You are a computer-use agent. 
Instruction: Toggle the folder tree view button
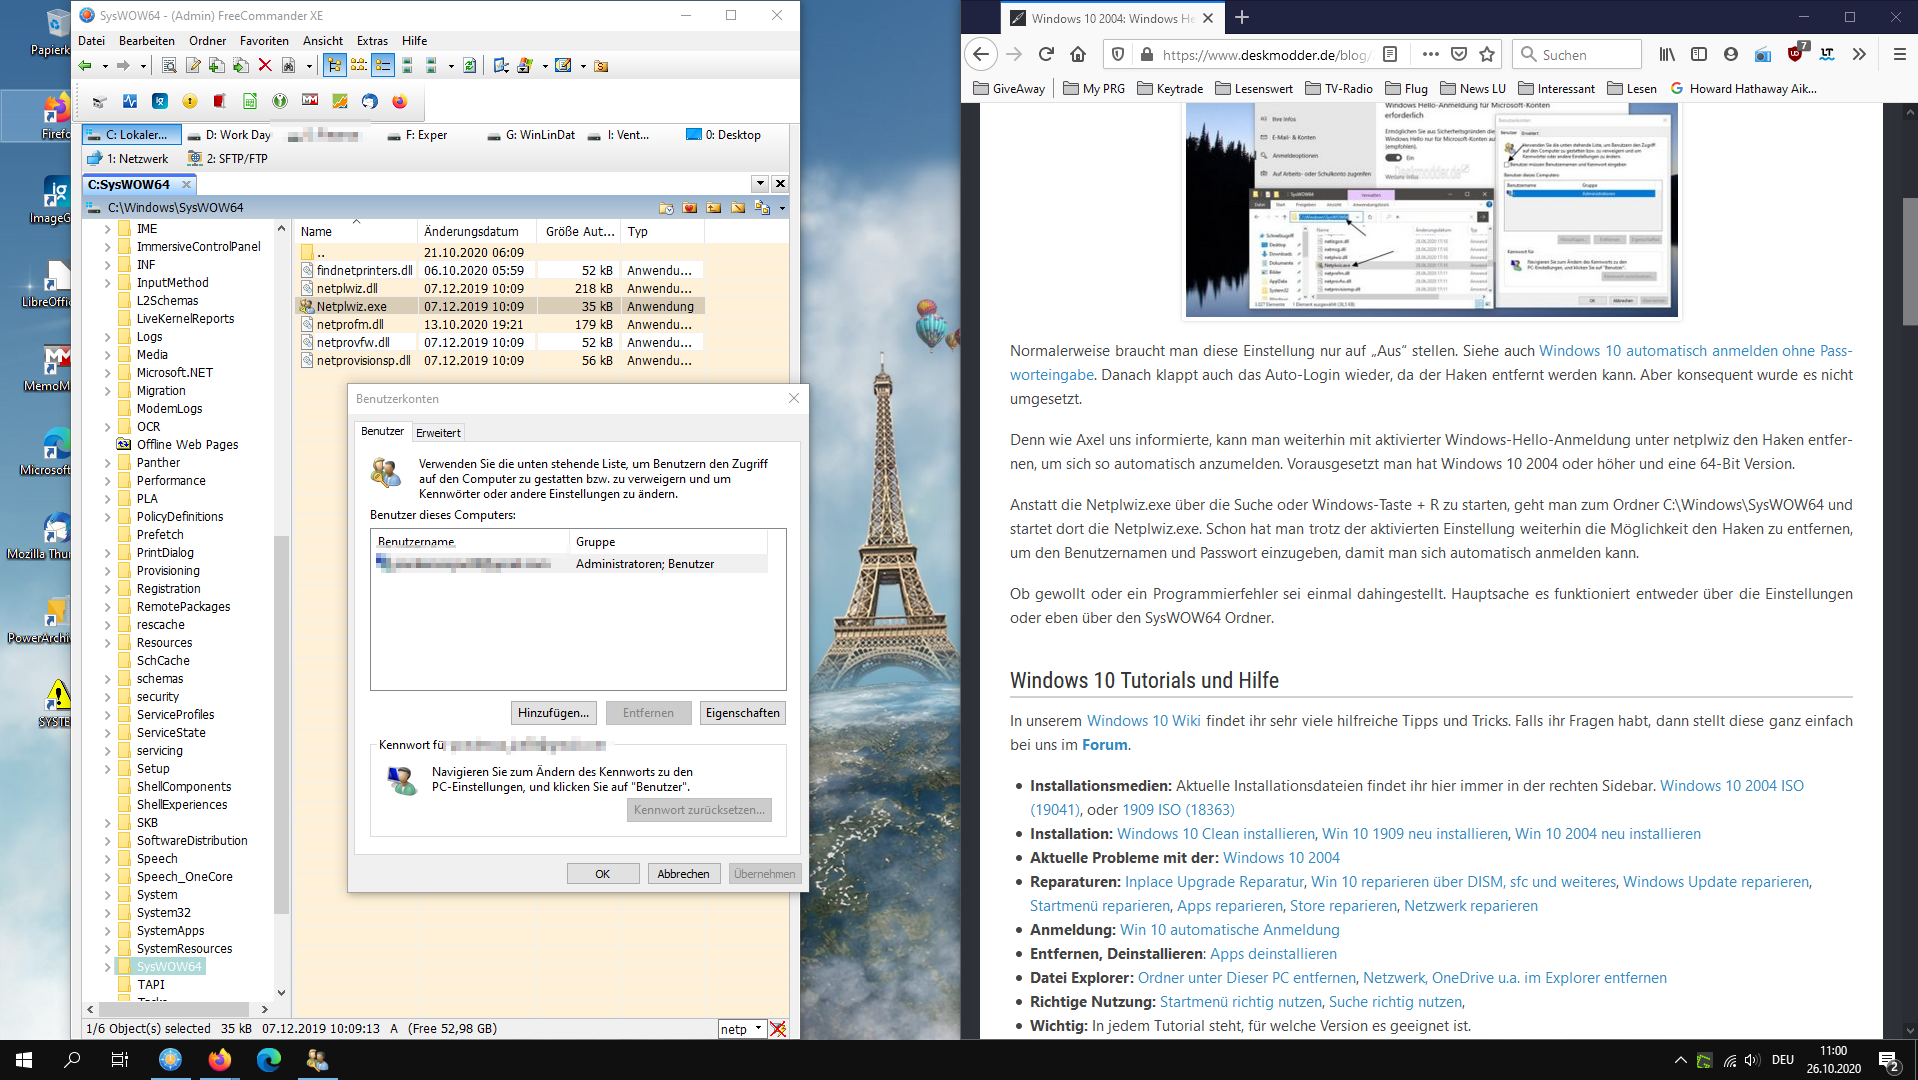coord(334,66)
